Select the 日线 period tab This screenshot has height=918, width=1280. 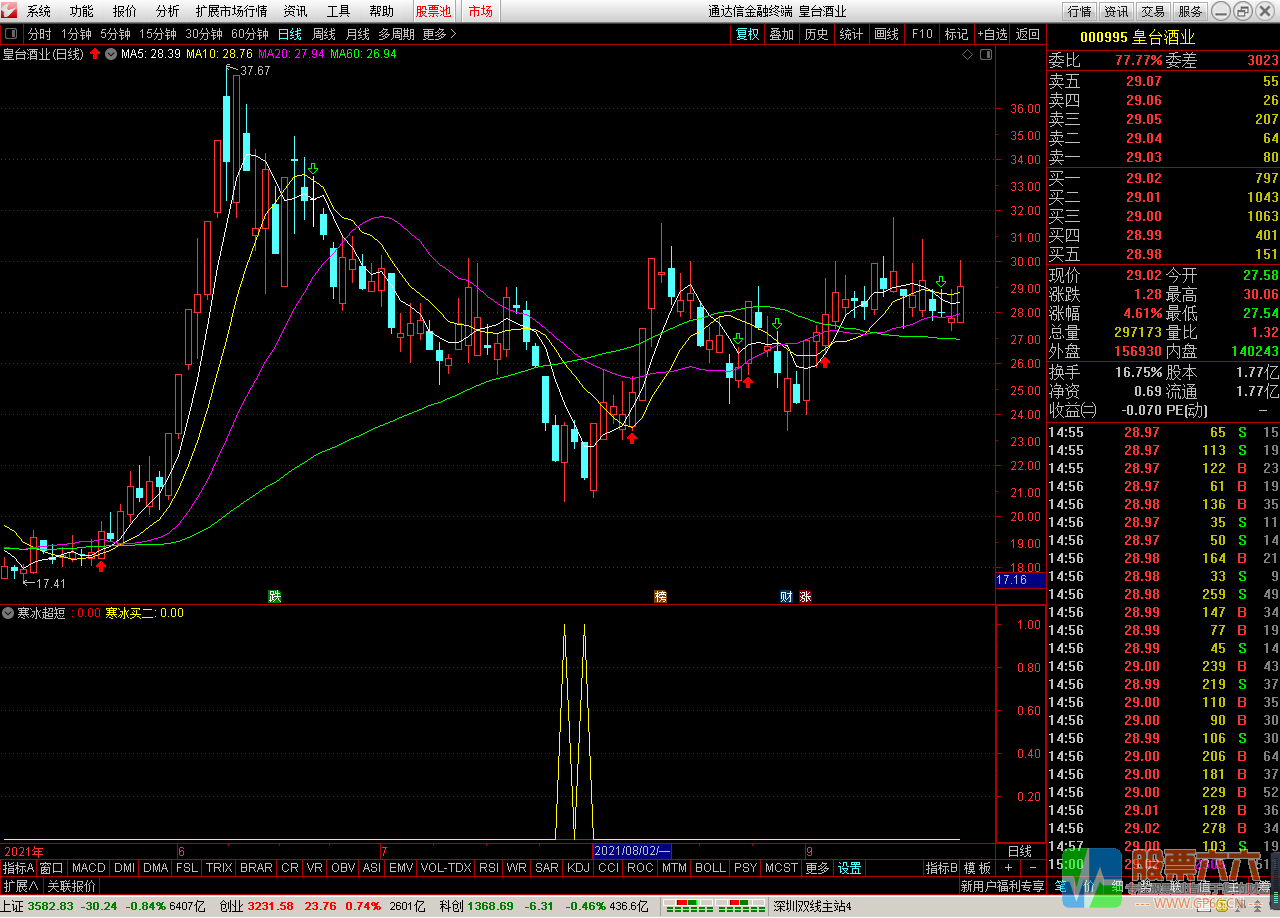point(291,34)
